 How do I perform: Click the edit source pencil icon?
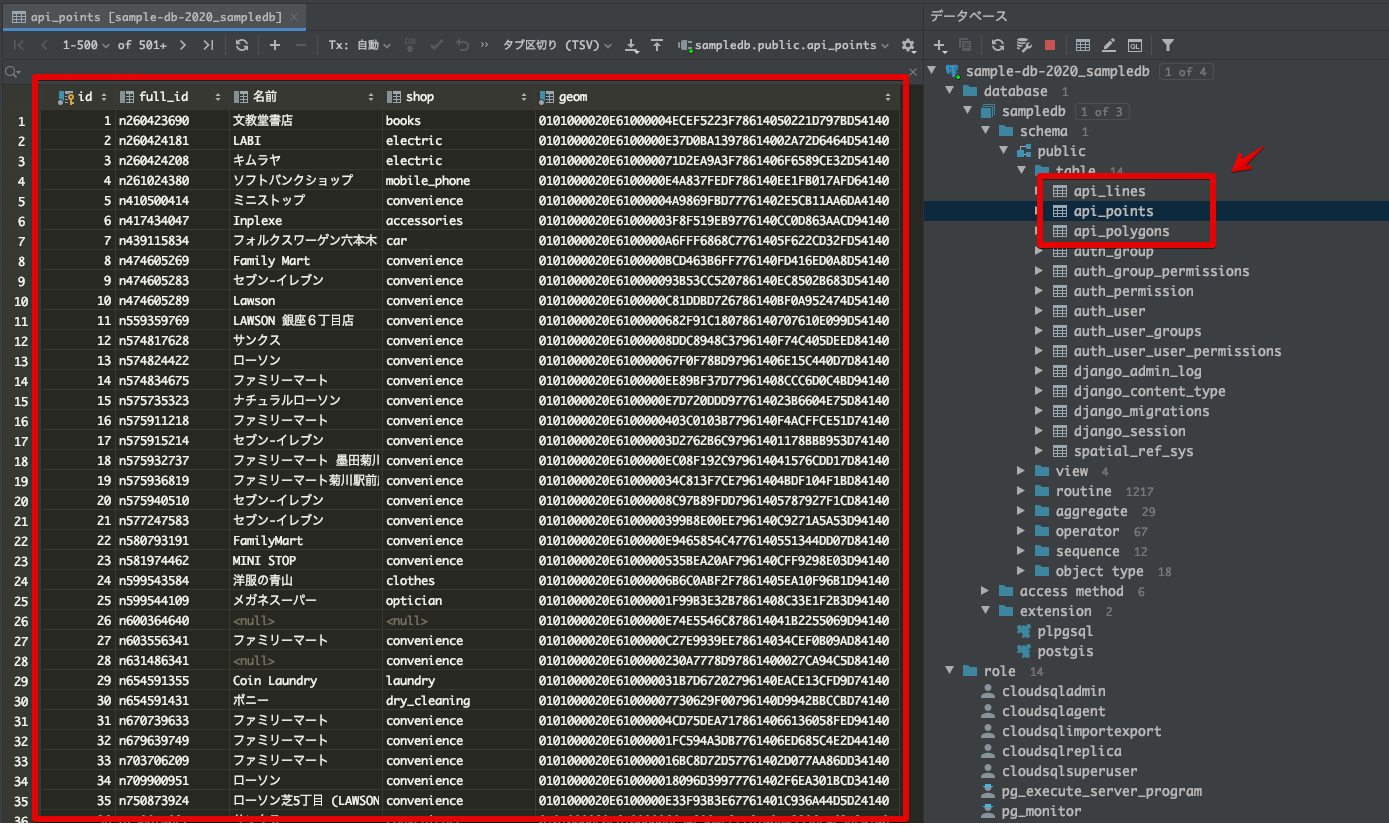[x=1109, y=45]
